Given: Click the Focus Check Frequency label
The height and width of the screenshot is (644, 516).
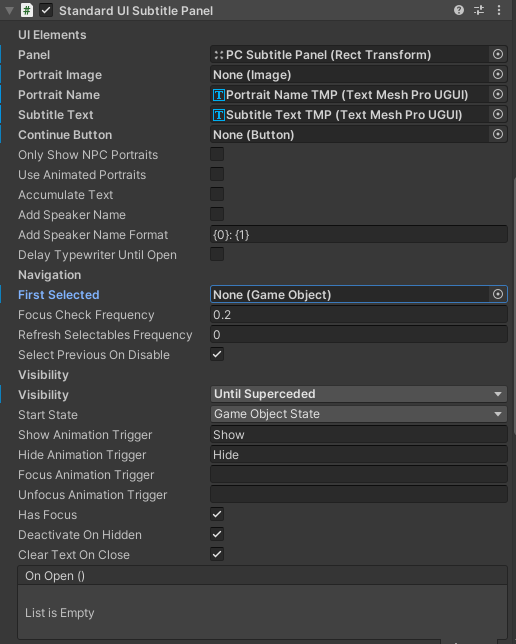Looking at the screenshot, I should tap(86, 315).
